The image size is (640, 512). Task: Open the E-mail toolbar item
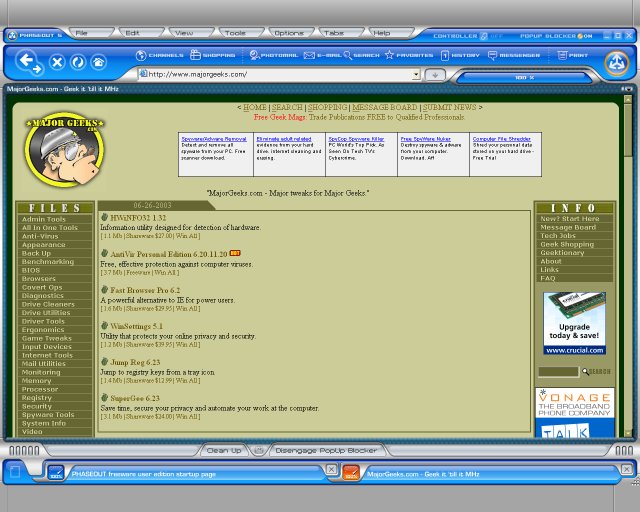coord(322,55)
